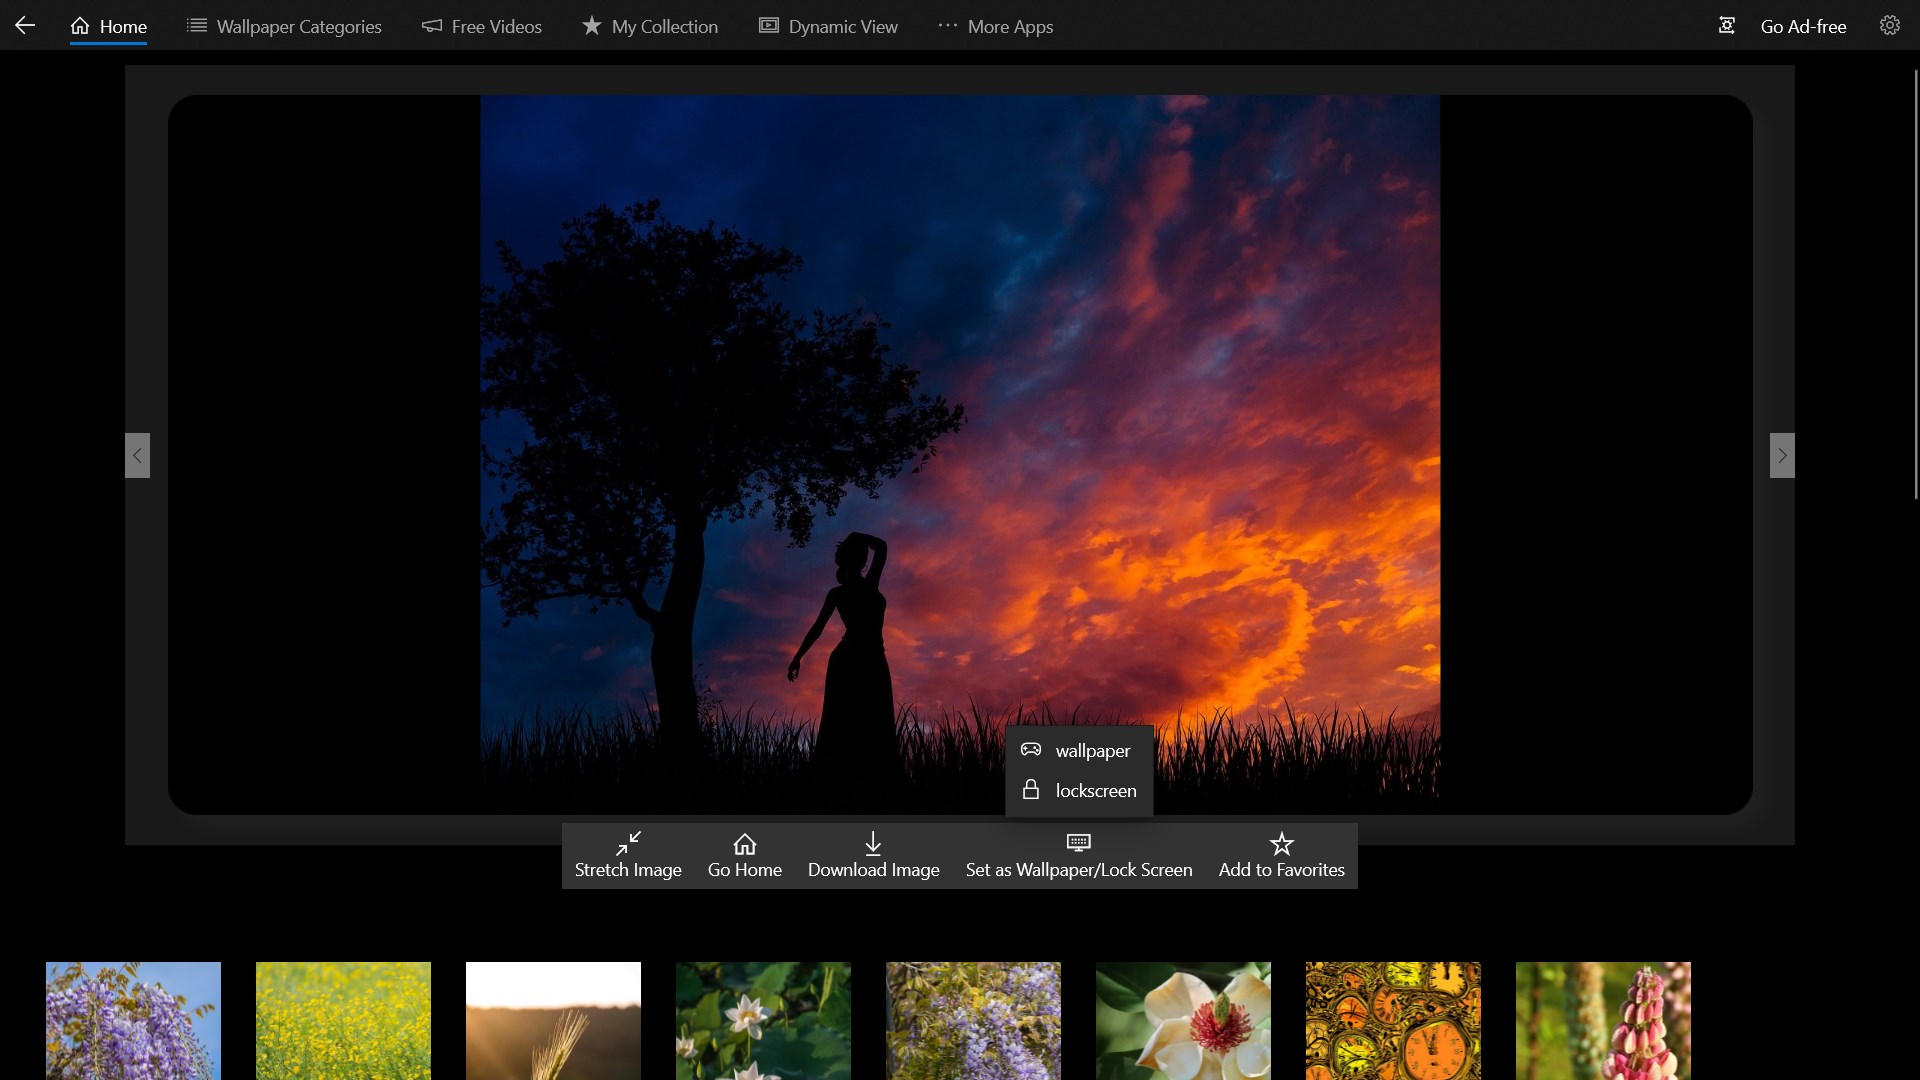1920x1080 pixels.
Task: Click the vertical scrollbar on the right
Action: (1915, 285)
